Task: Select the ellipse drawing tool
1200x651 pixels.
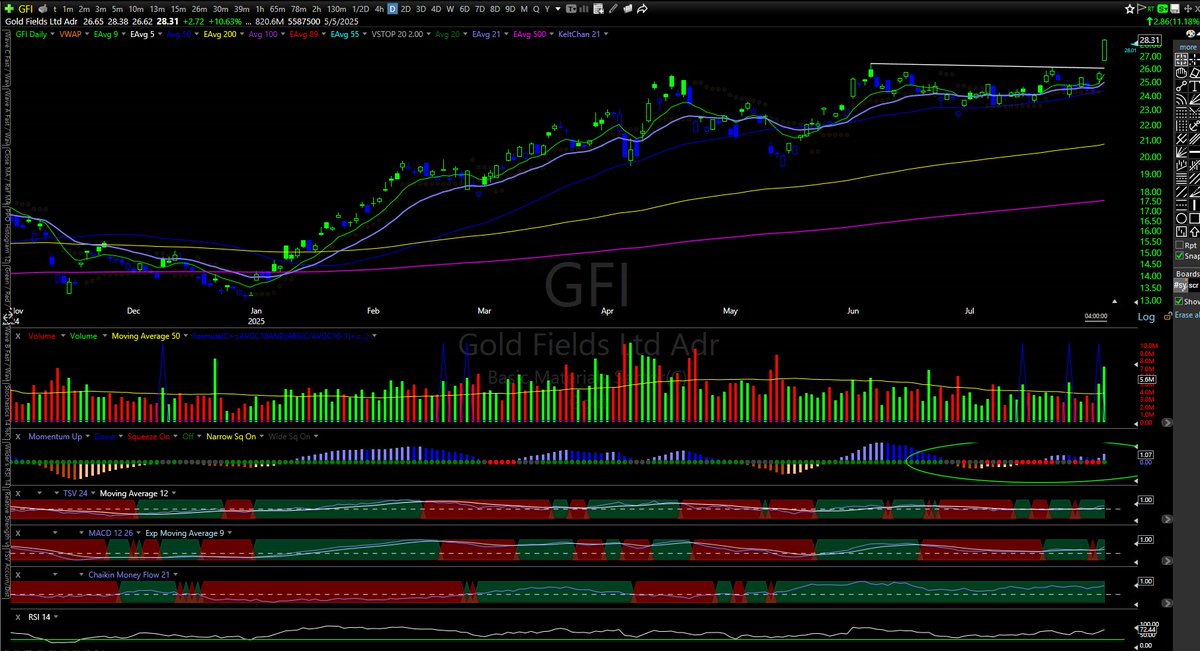Action: click(1181, 218)
